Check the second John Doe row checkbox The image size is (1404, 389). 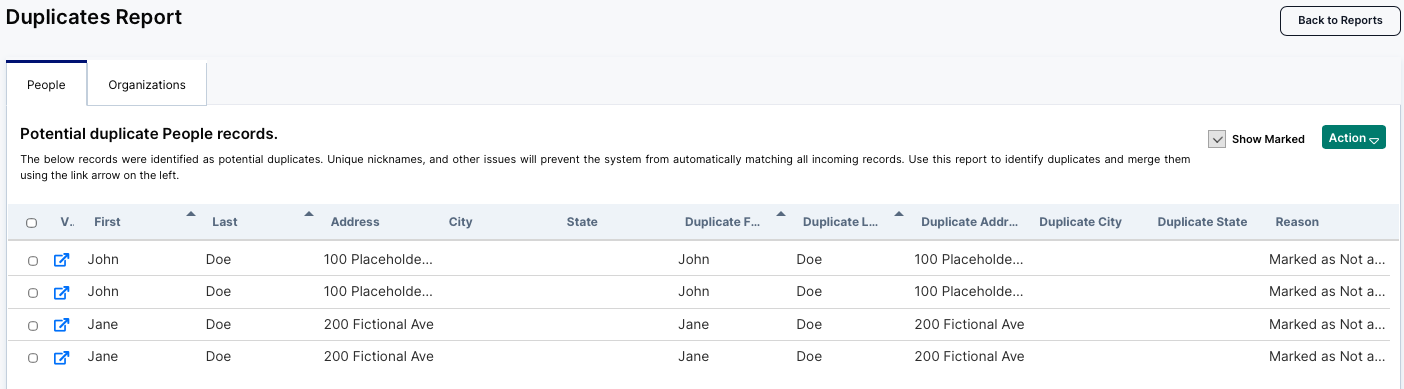[x=33, y=293]
